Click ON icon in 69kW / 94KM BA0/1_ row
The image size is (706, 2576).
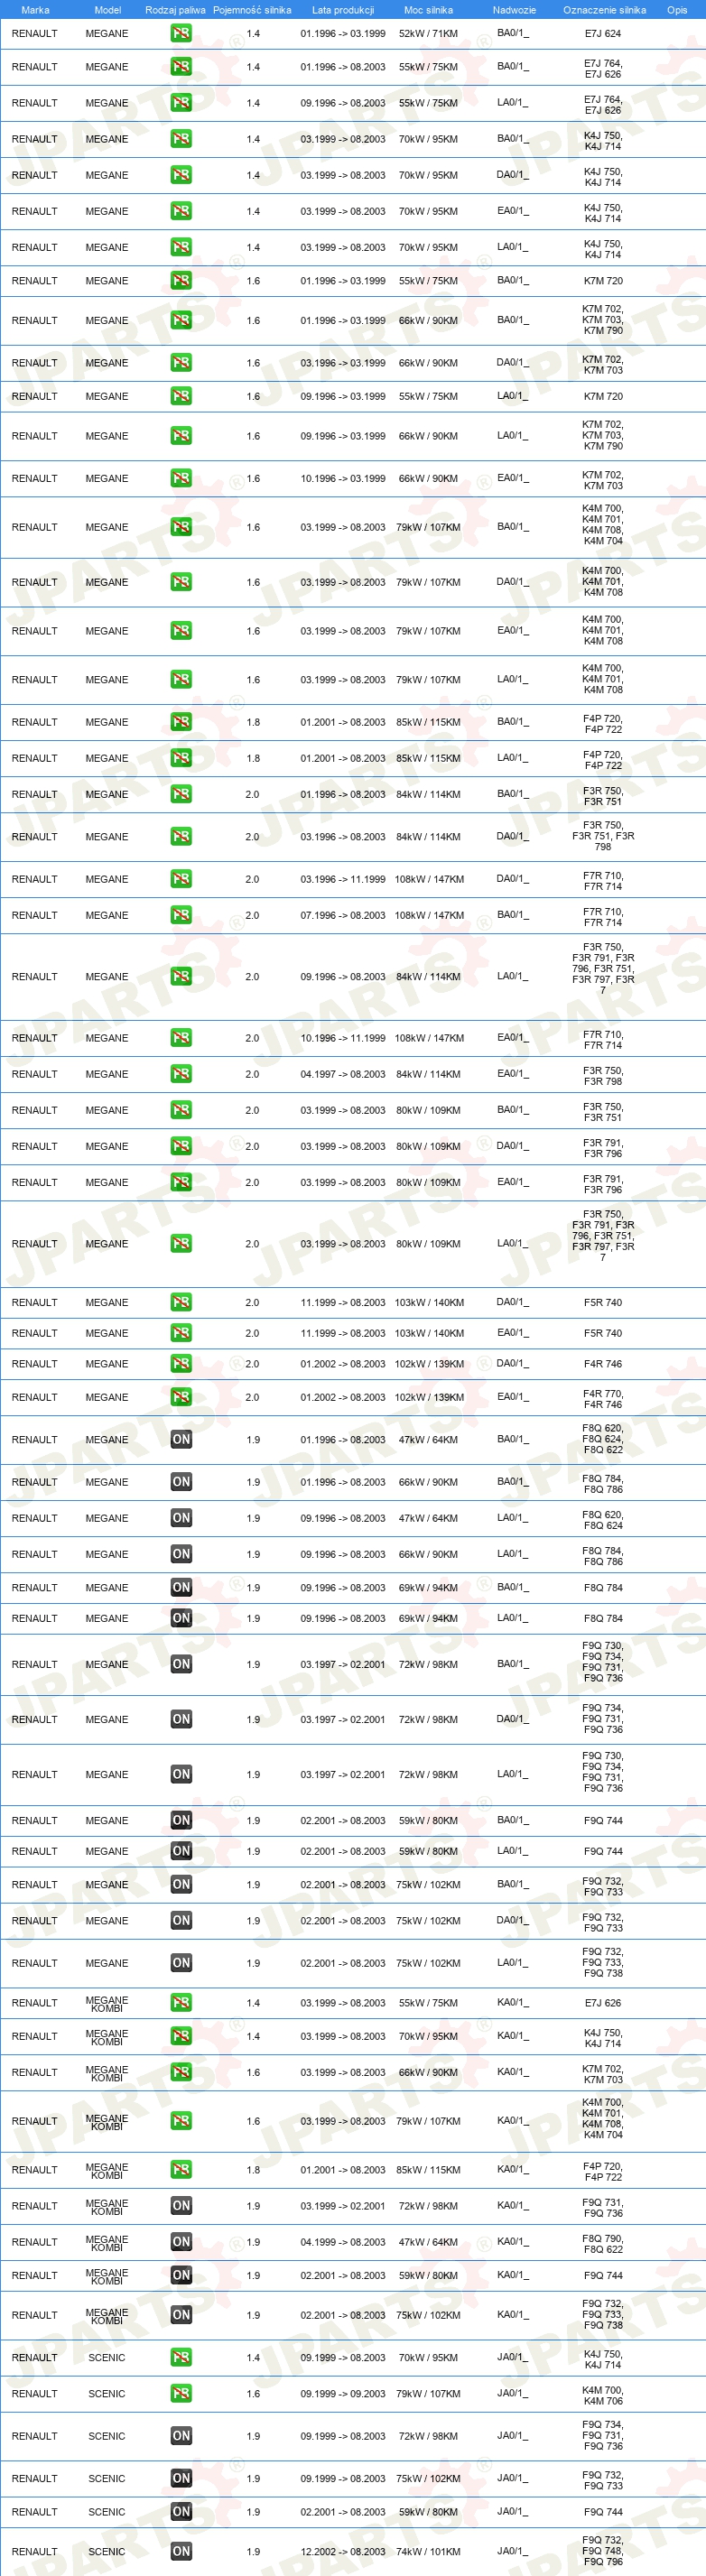[x=181, y=1588]
